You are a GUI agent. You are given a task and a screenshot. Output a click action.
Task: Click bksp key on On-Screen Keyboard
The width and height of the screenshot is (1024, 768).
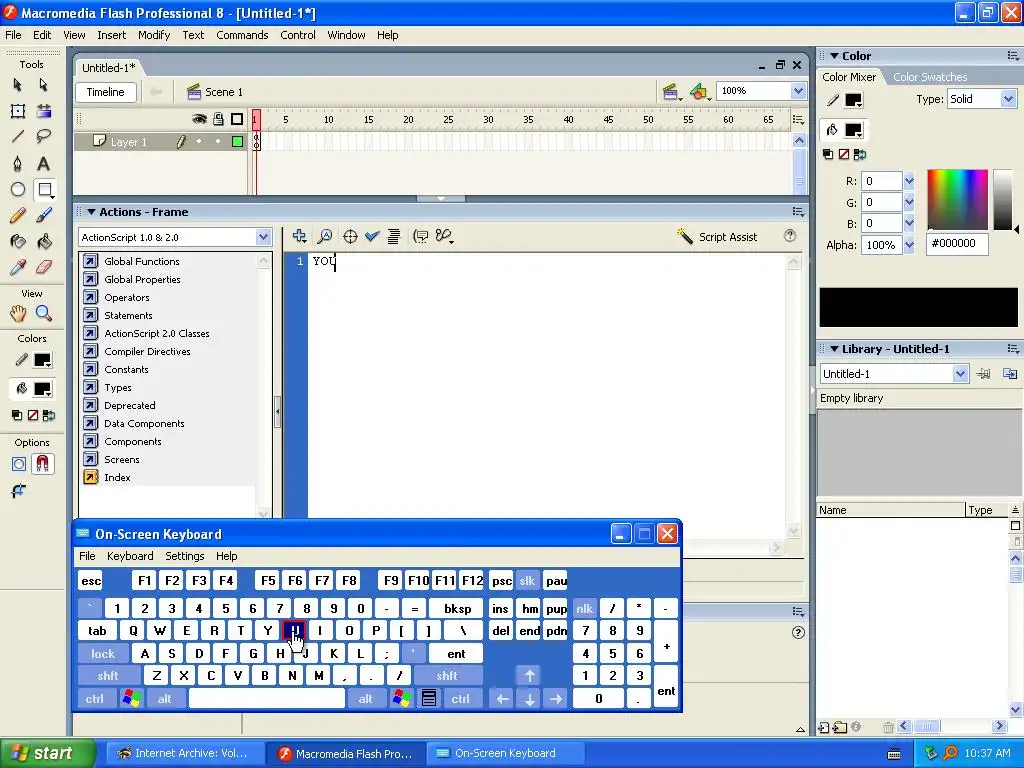click(x=457, y=609)
